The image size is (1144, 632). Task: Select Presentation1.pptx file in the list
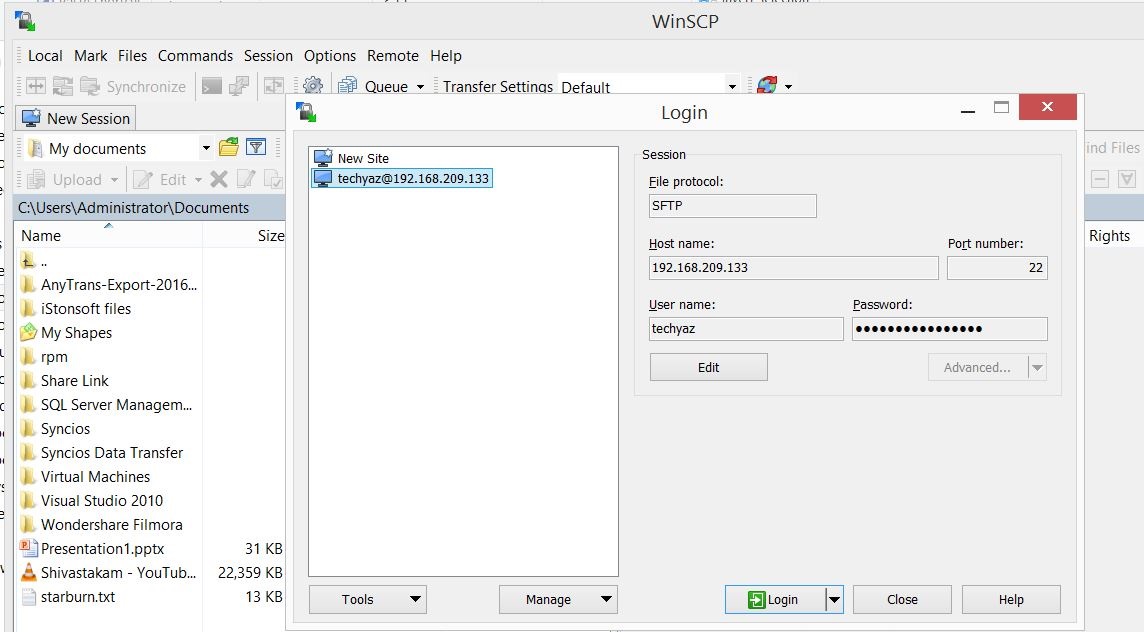(102, 548)
